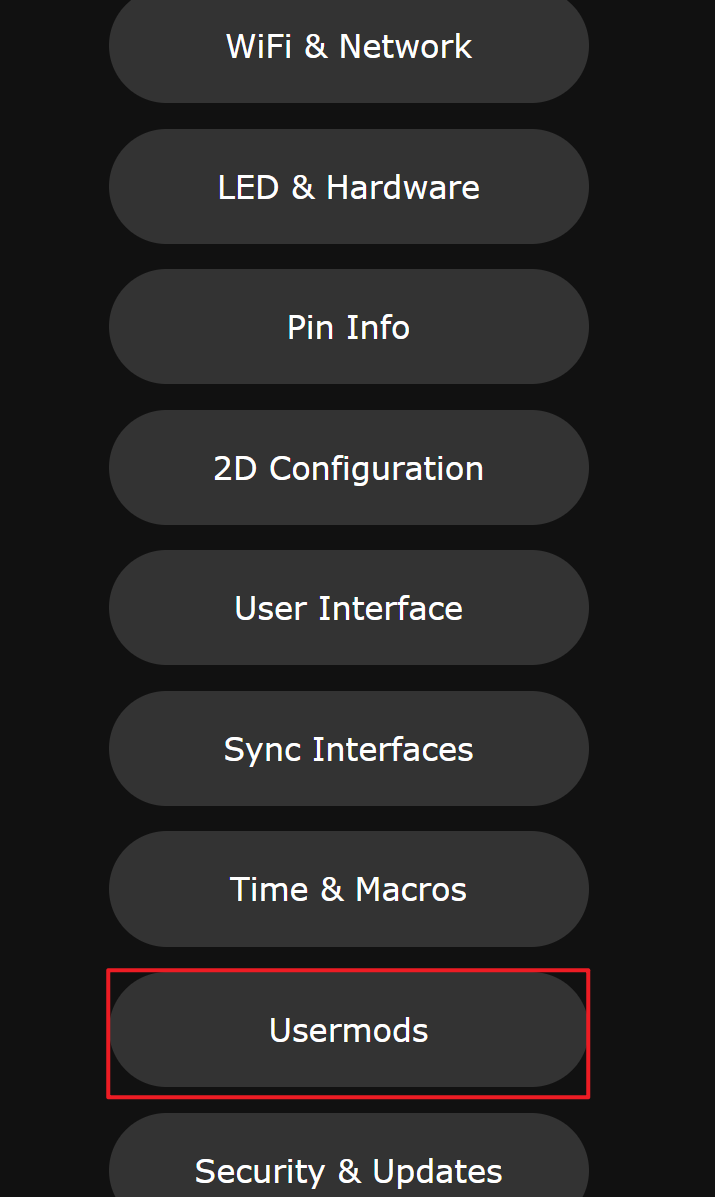The image size is (715, 1197).
Task: Choose the WiFi & Network menu entry
Action: pyautogui.click(x=349, y=47)
